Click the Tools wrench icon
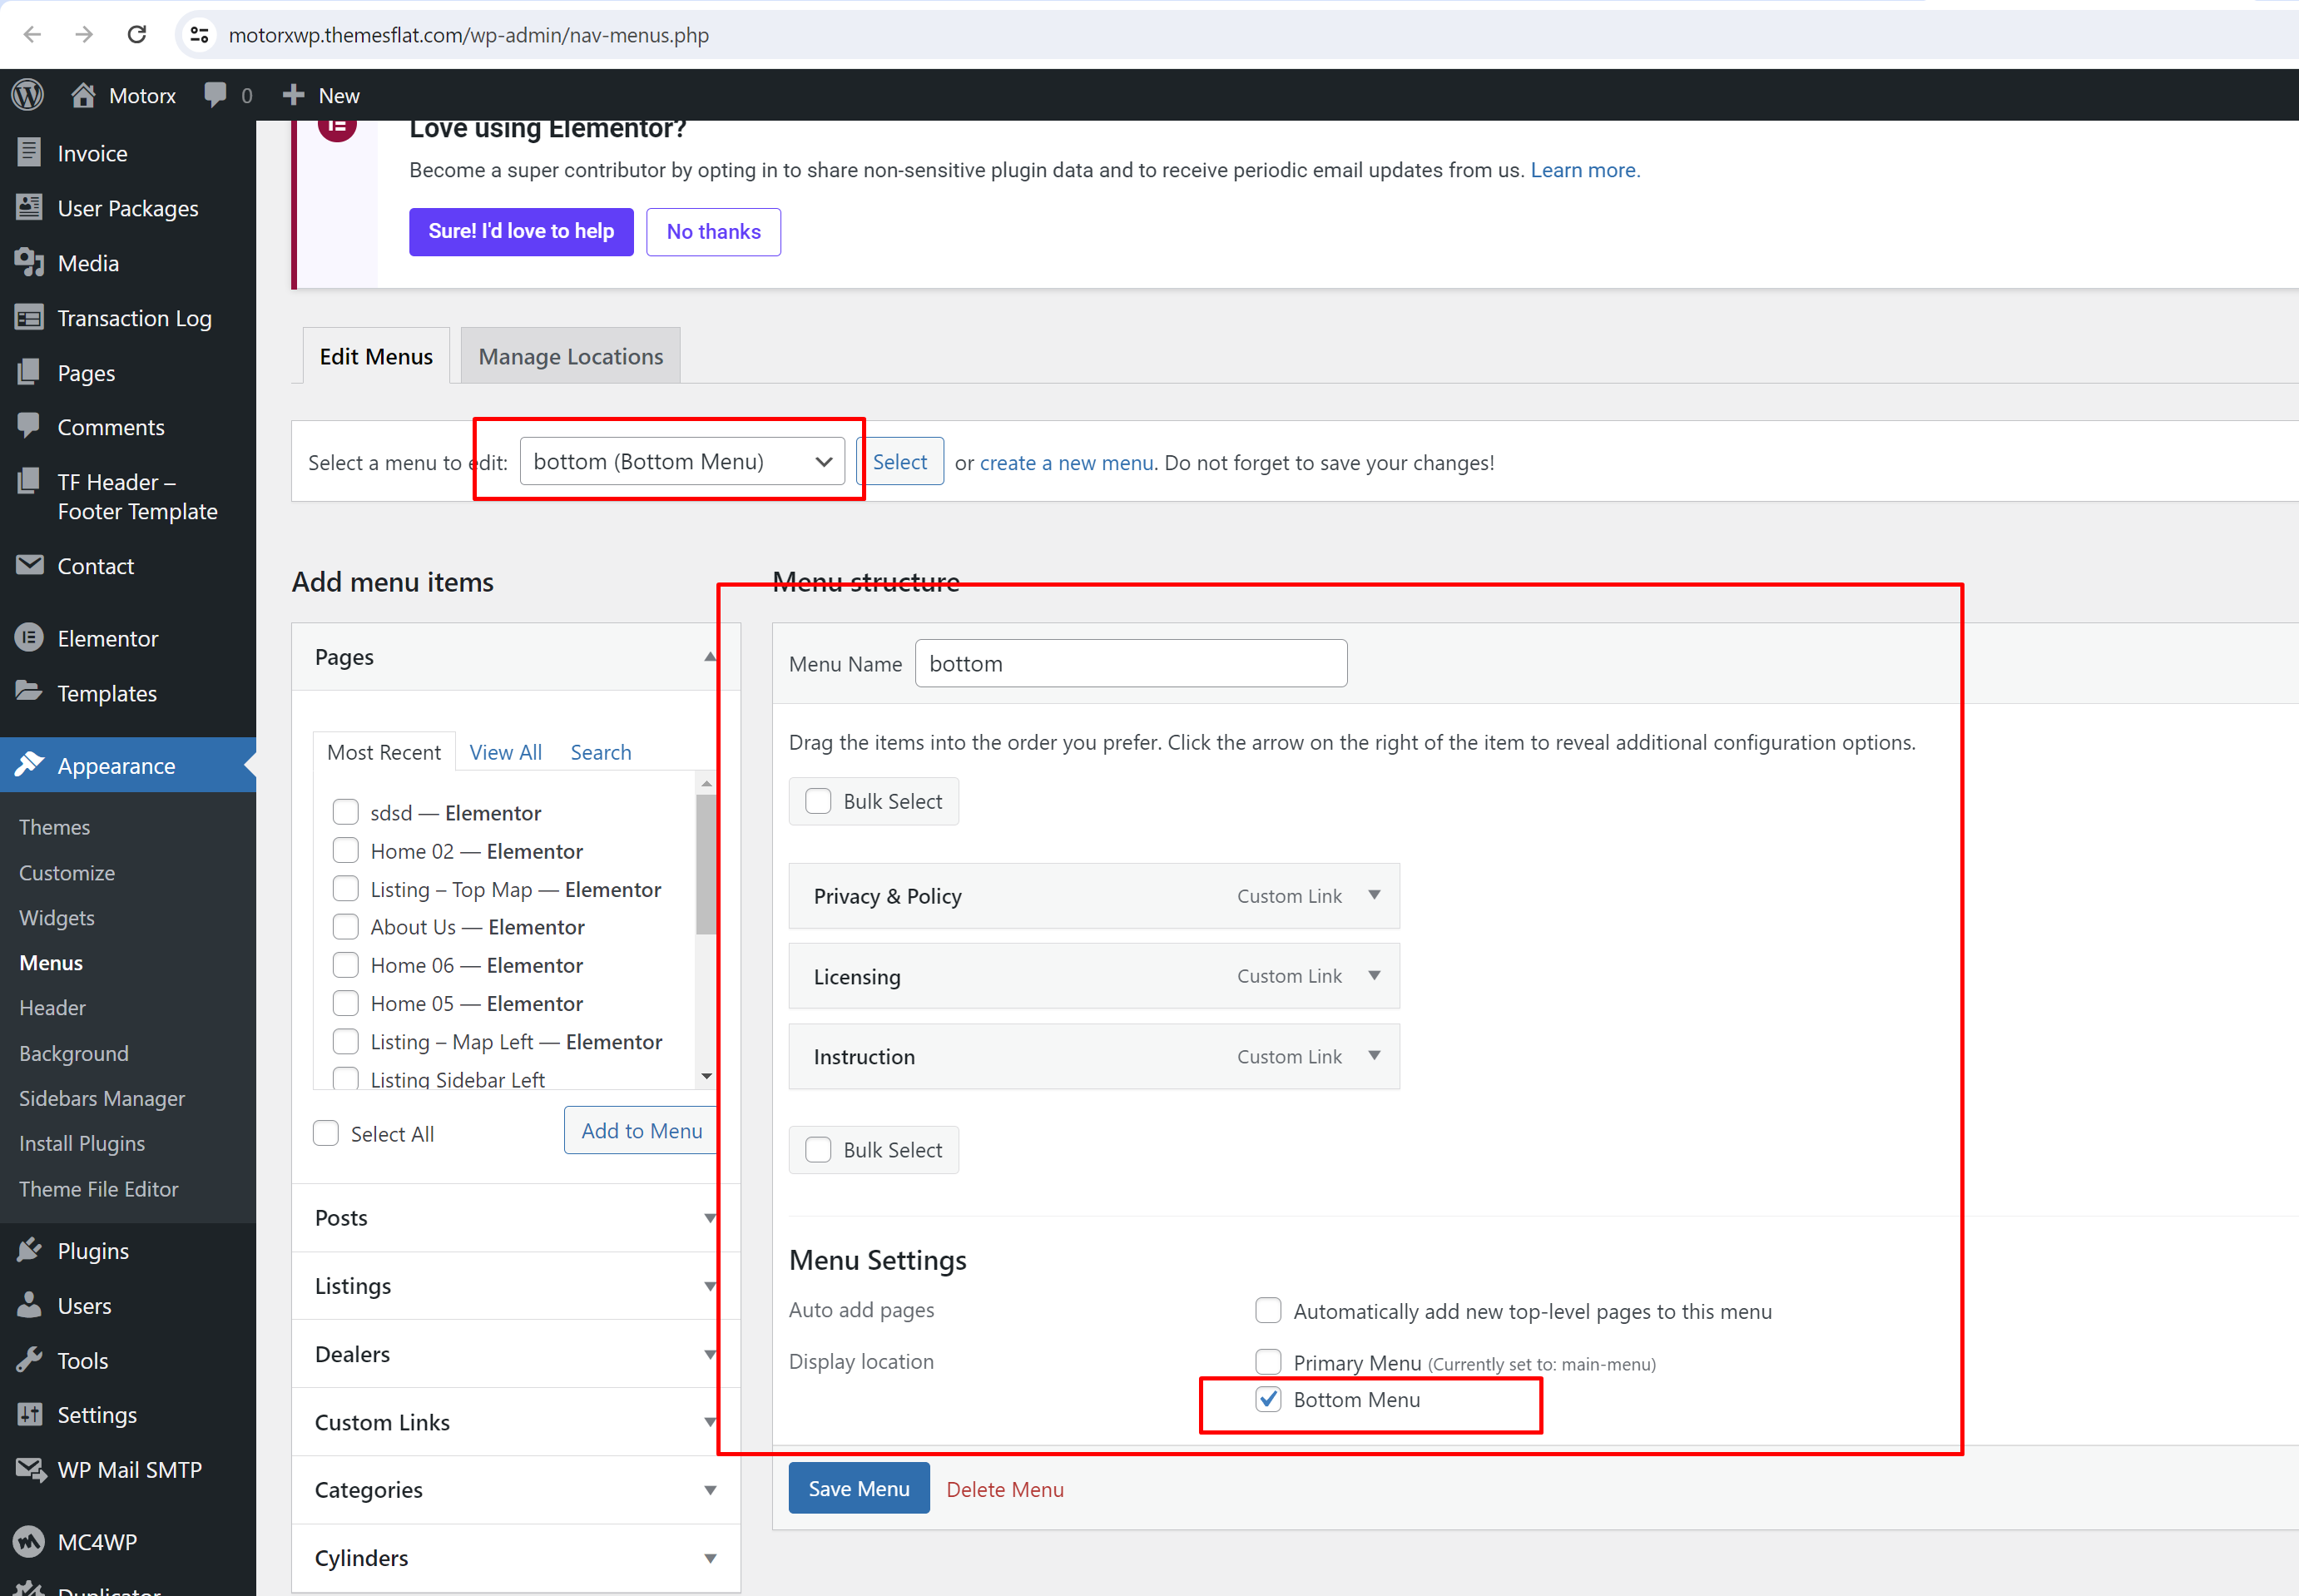This screenshot has width=2299, height=1596. (29, 1360)
